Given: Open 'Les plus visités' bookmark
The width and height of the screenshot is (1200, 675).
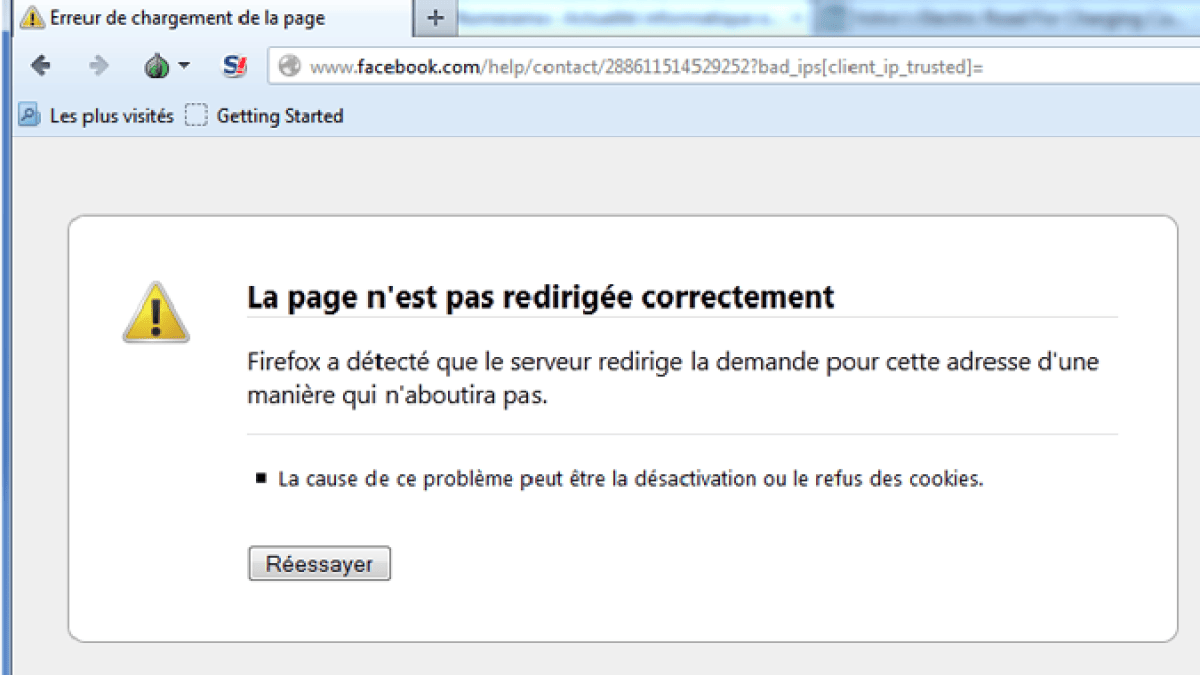Looking at the screenshot, I should click(x=97, y=116).
